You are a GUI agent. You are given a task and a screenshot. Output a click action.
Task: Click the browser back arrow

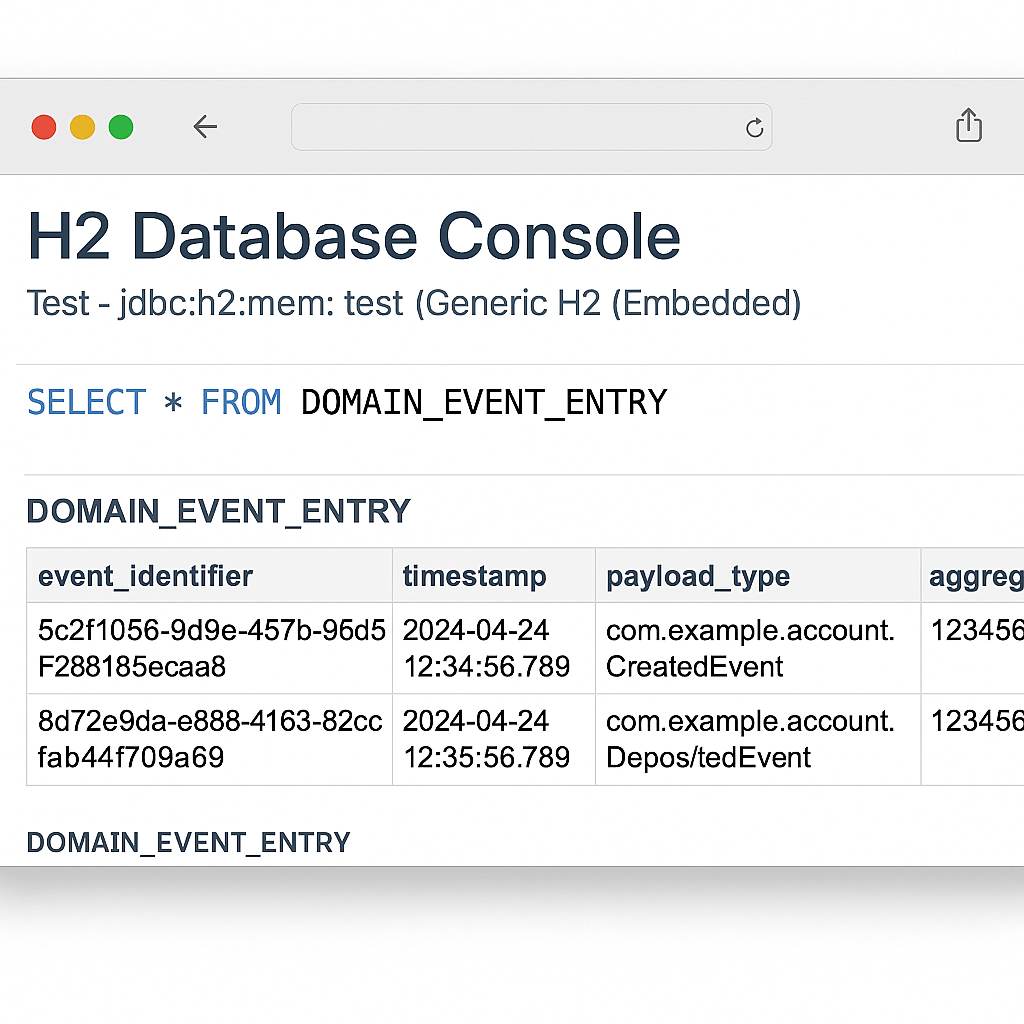tap(206, 126)
